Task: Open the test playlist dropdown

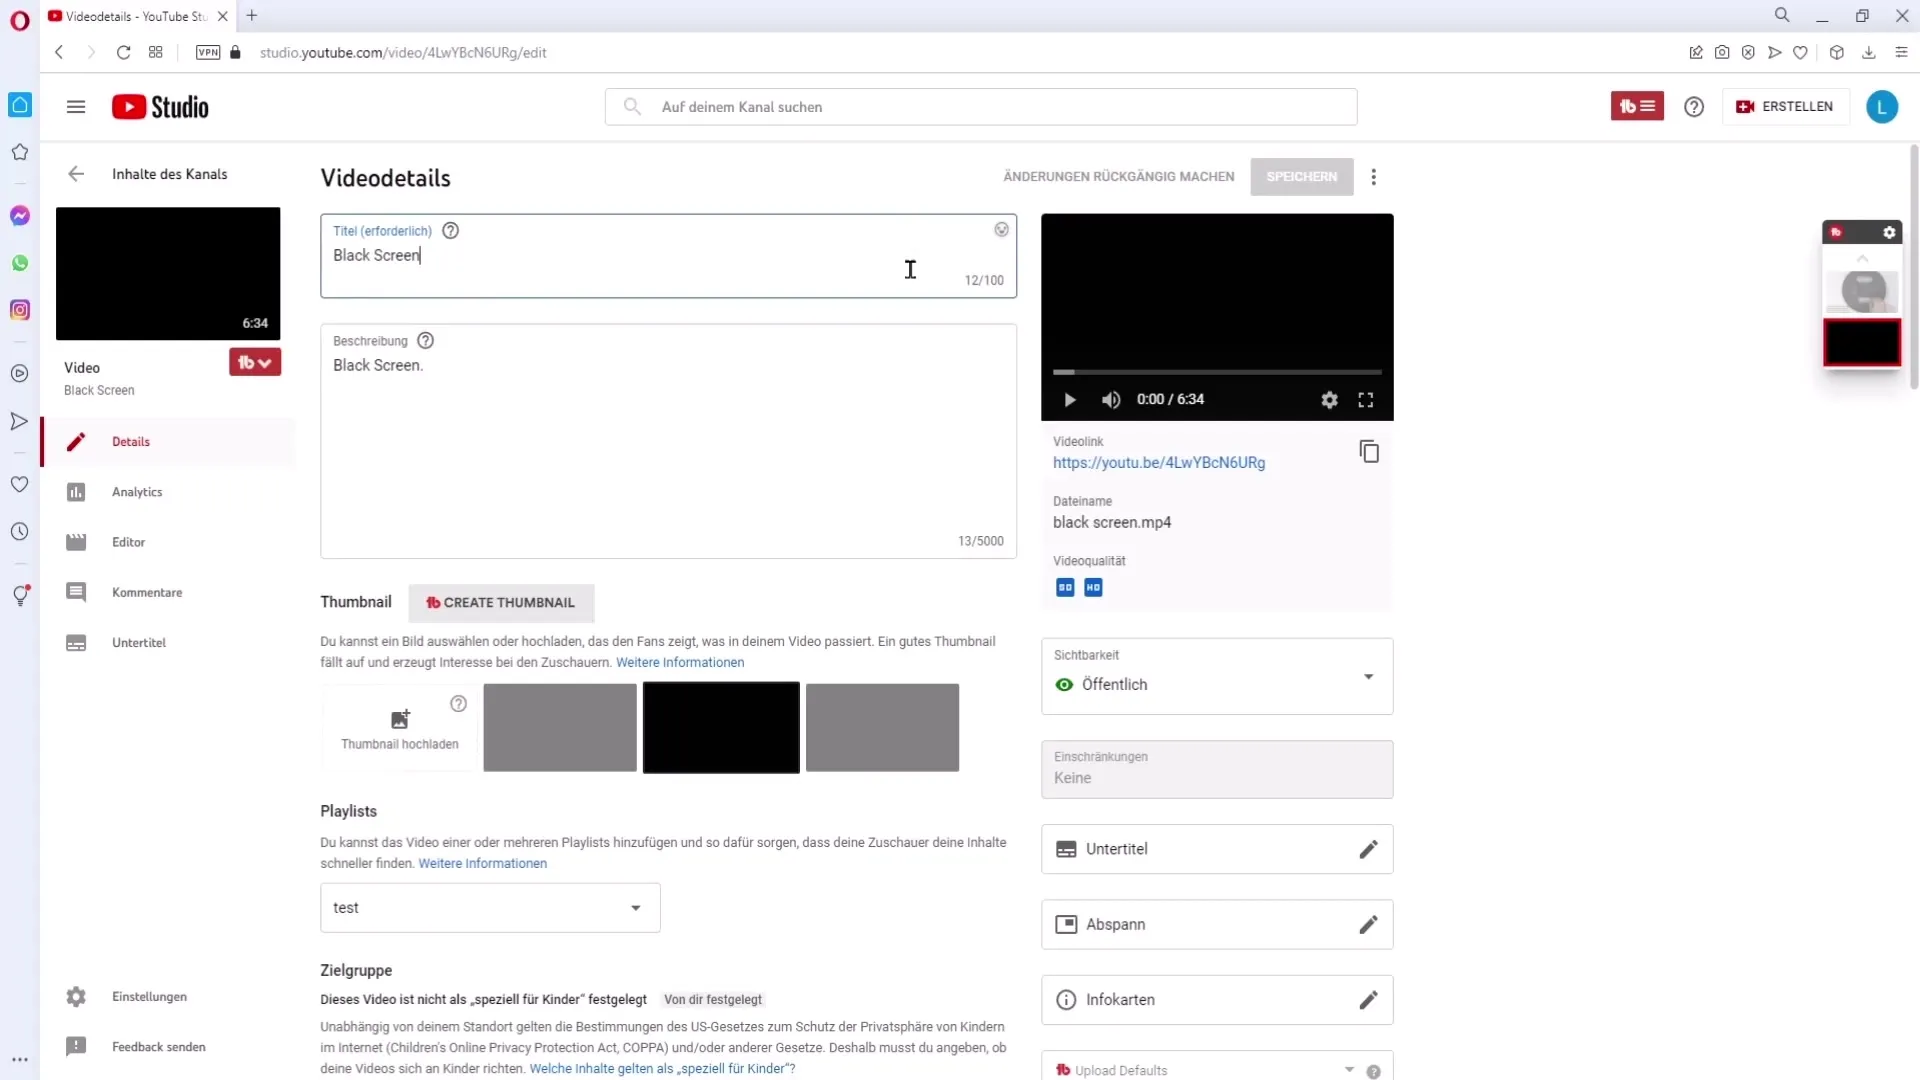Action: pyautogui.click(x=490, y=908)
